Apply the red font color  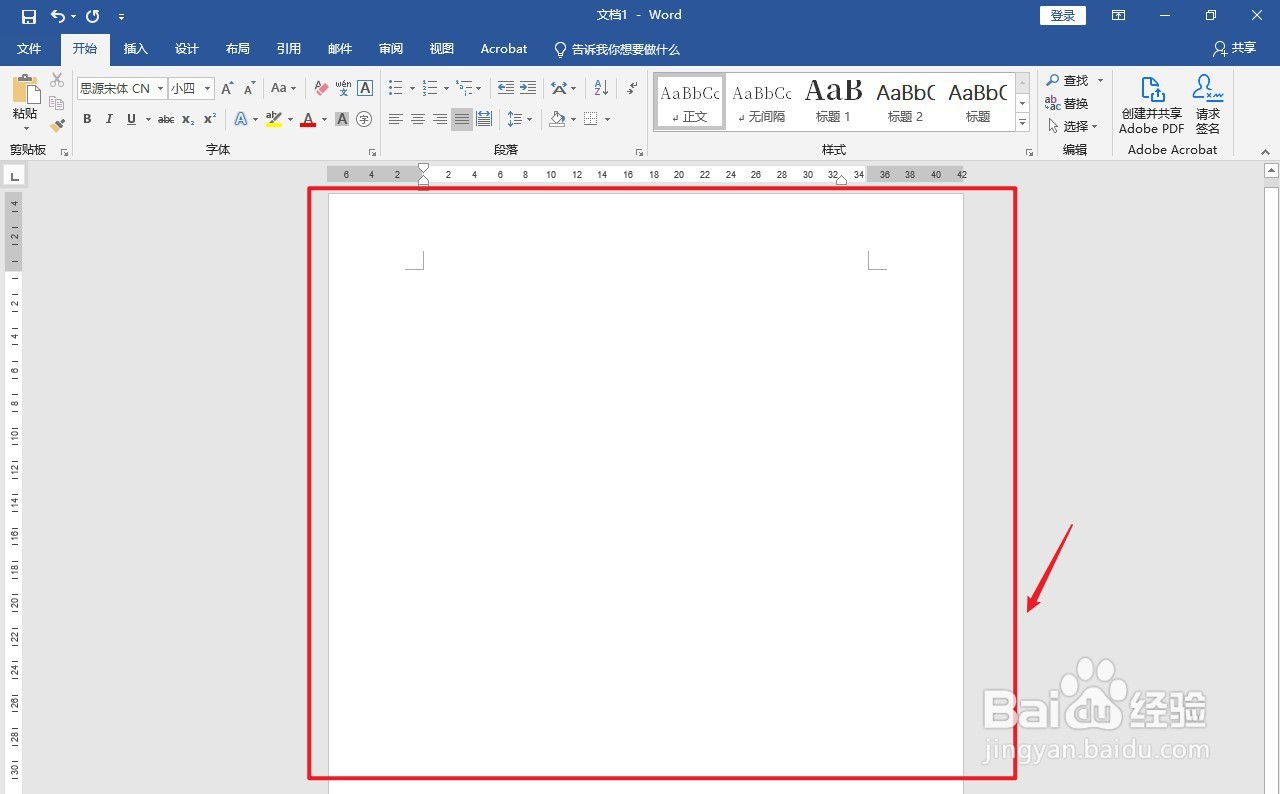click(x=308, y=119)
